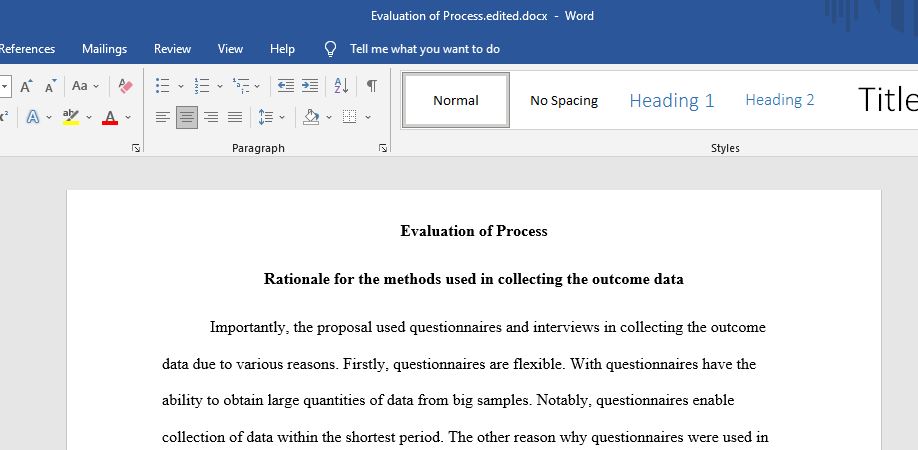The width and height of the screenshot is (918, 450).
Task: Insert a bulleted list
Action: 162,86
